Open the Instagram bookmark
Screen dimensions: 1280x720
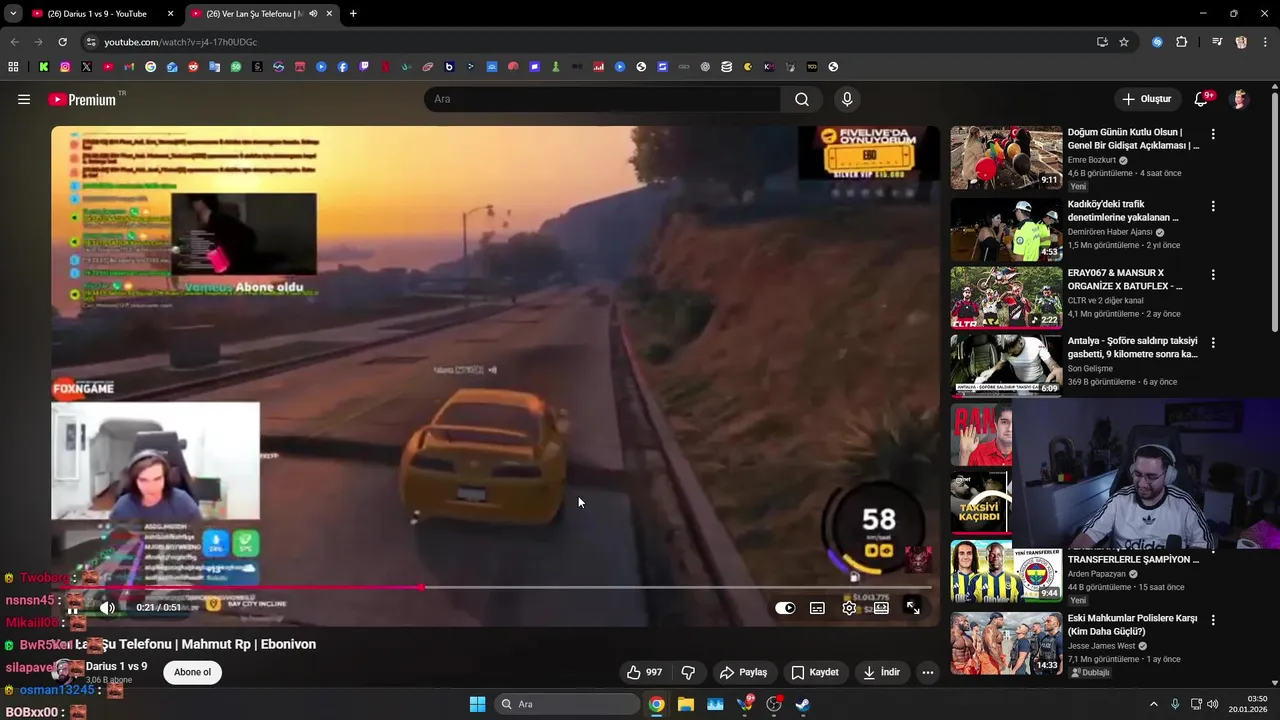point(65,67)
